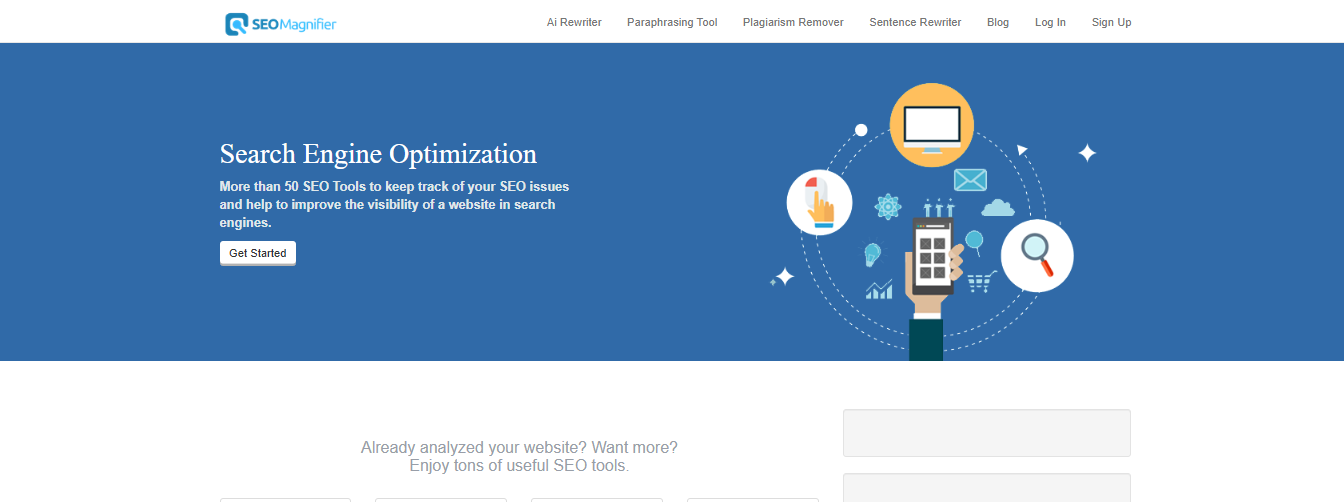Click the 'More than 50 SEO Tools' description

tap(394, 205)
